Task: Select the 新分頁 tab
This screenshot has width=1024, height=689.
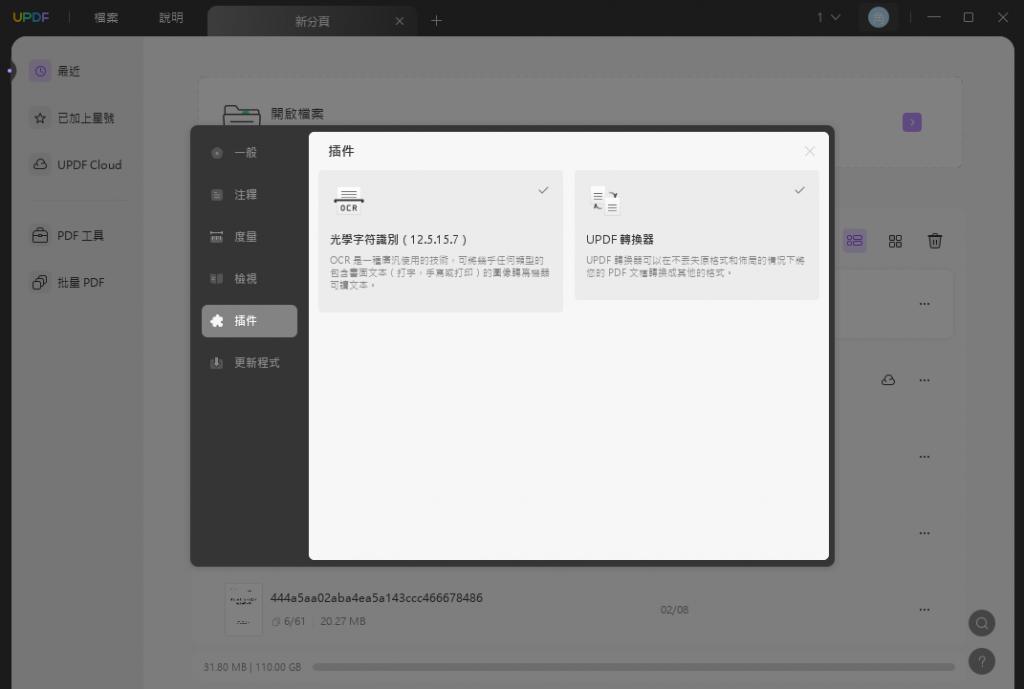Action: pyautogui.click(x=312, y=22)
